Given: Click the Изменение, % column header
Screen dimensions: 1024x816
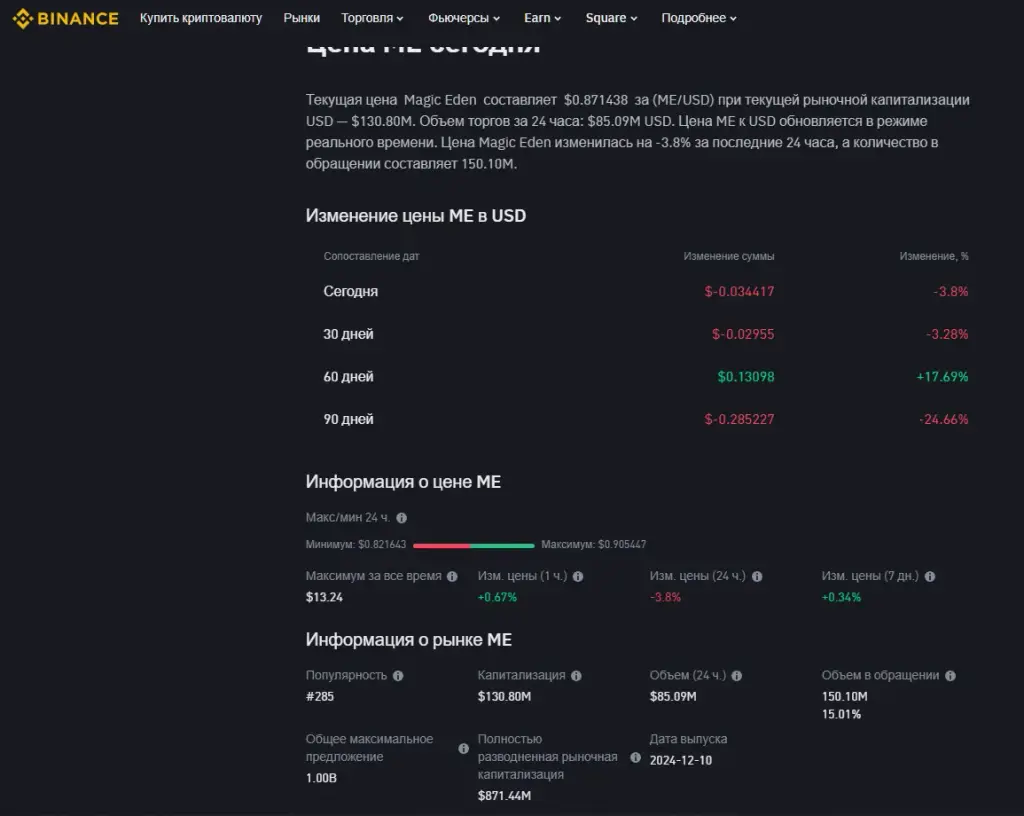Looking at the screenshot, I should (934, 257).
